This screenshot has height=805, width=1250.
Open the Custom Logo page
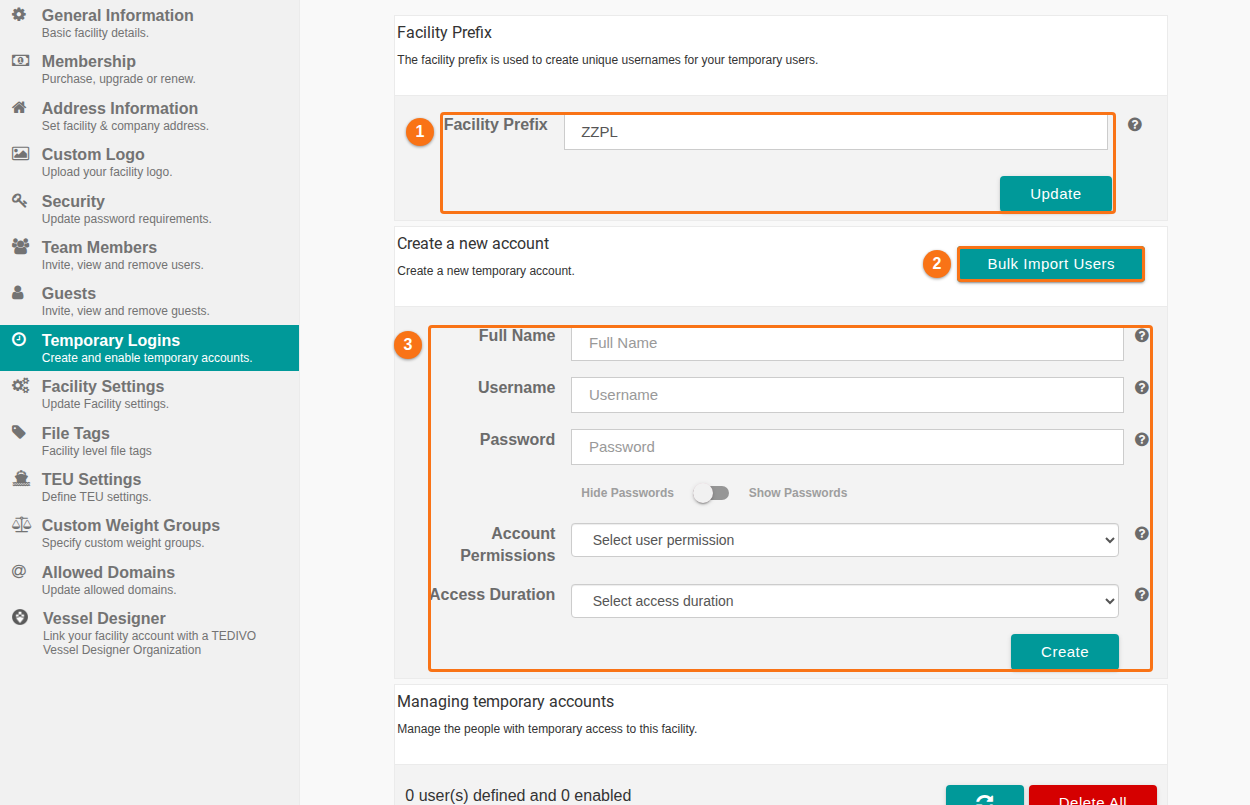tap(149, 162)
